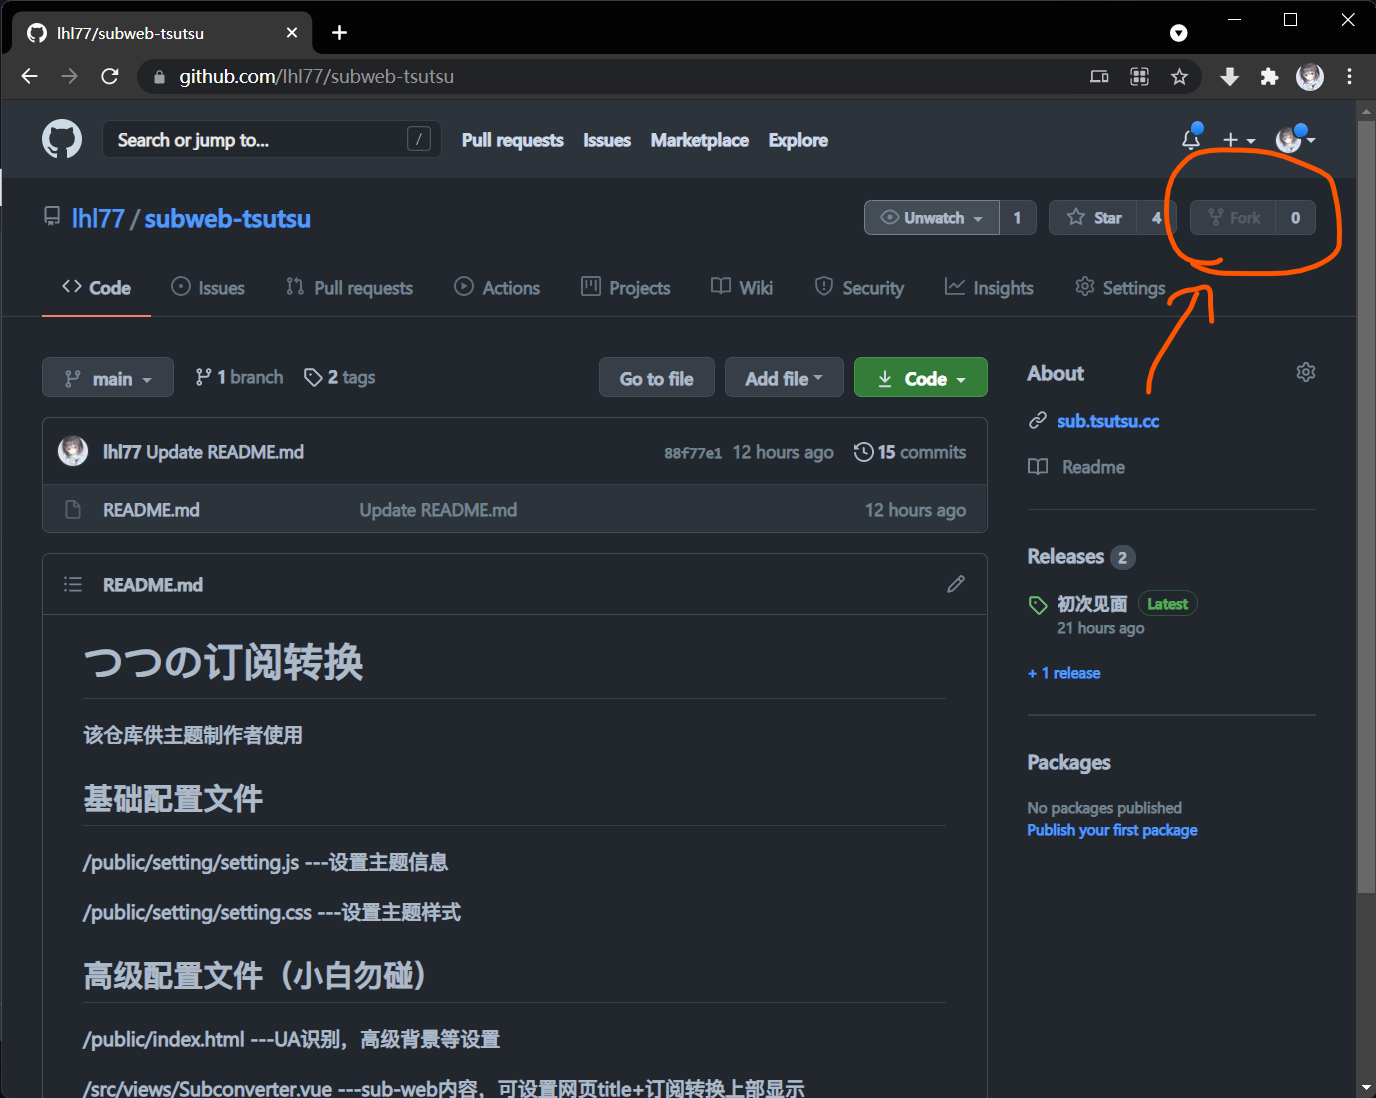The height and width of the screenshot is (1098, 1376).
Task: Open the user avatar menu in header
Action: coord(1295,139)
